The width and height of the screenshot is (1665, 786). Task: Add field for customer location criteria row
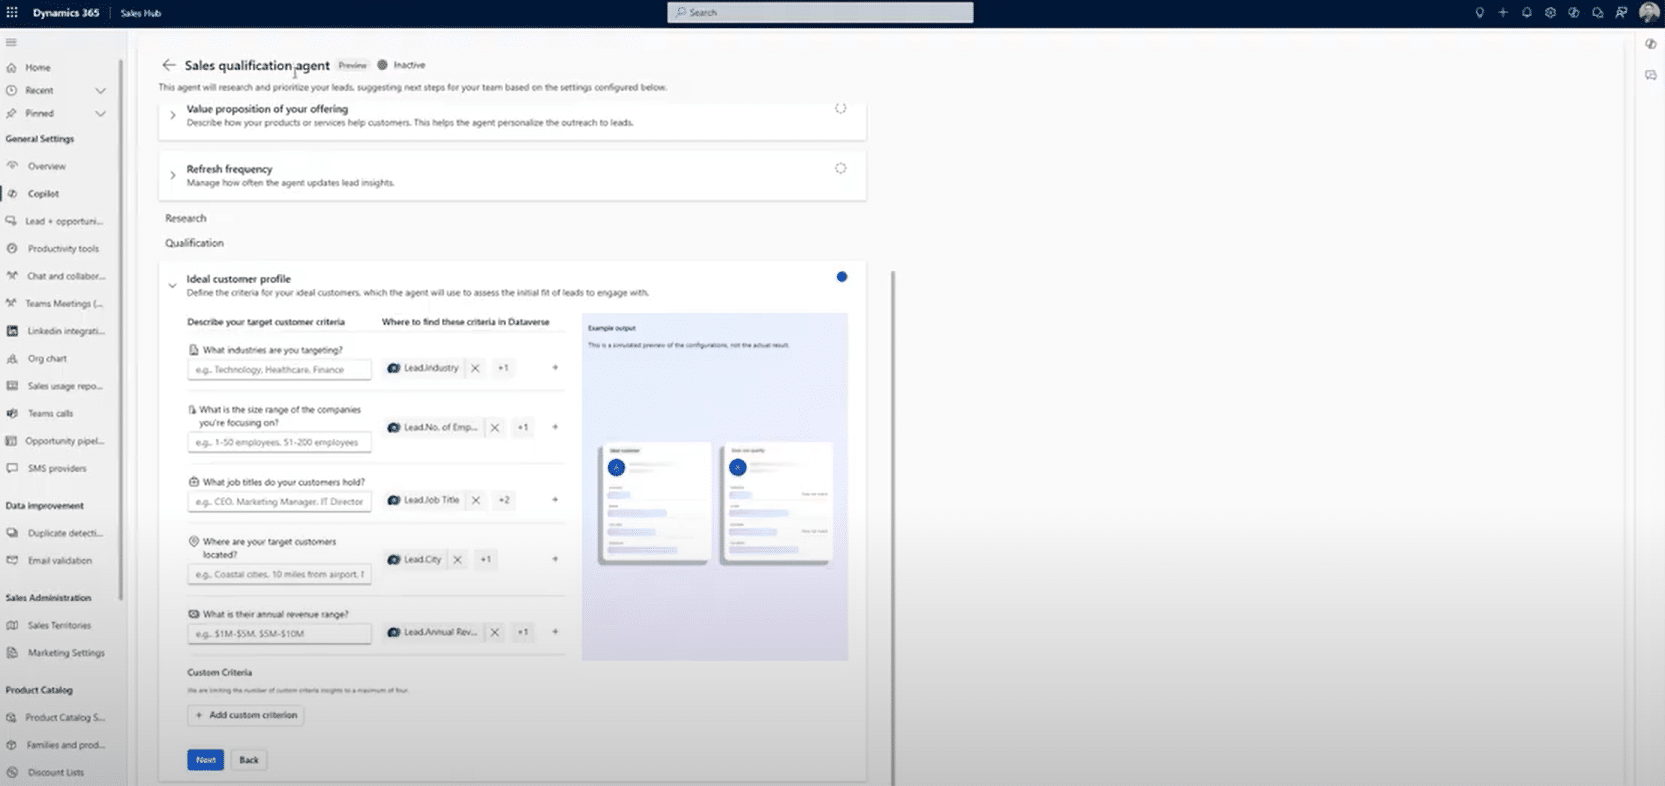click(555, 559)
